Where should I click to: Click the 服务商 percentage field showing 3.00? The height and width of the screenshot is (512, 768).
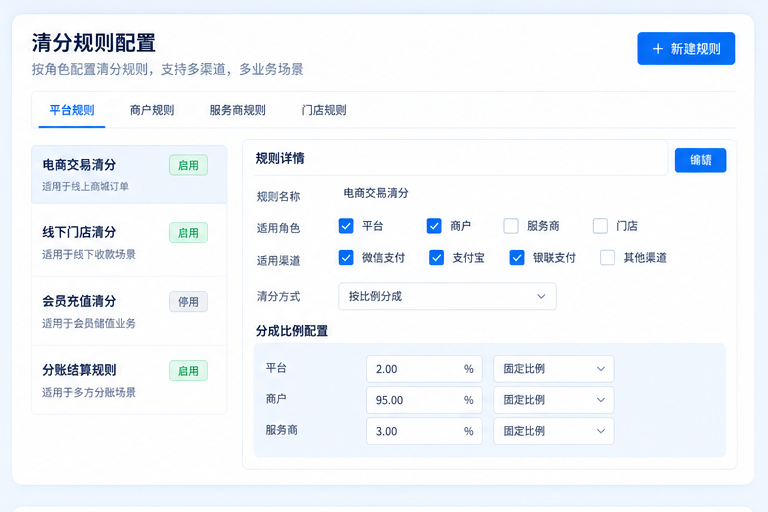424,431
